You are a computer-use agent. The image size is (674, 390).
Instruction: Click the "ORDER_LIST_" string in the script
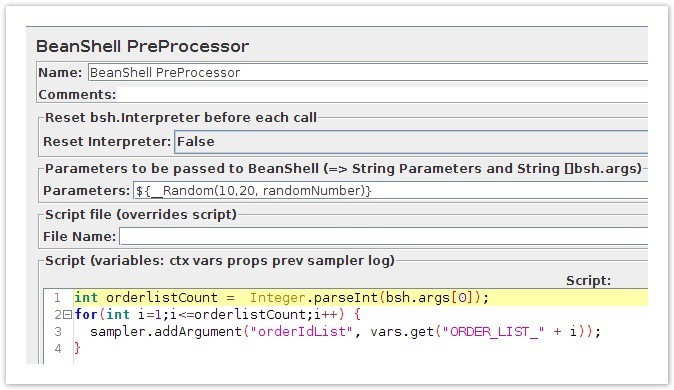tap(493, 332)
